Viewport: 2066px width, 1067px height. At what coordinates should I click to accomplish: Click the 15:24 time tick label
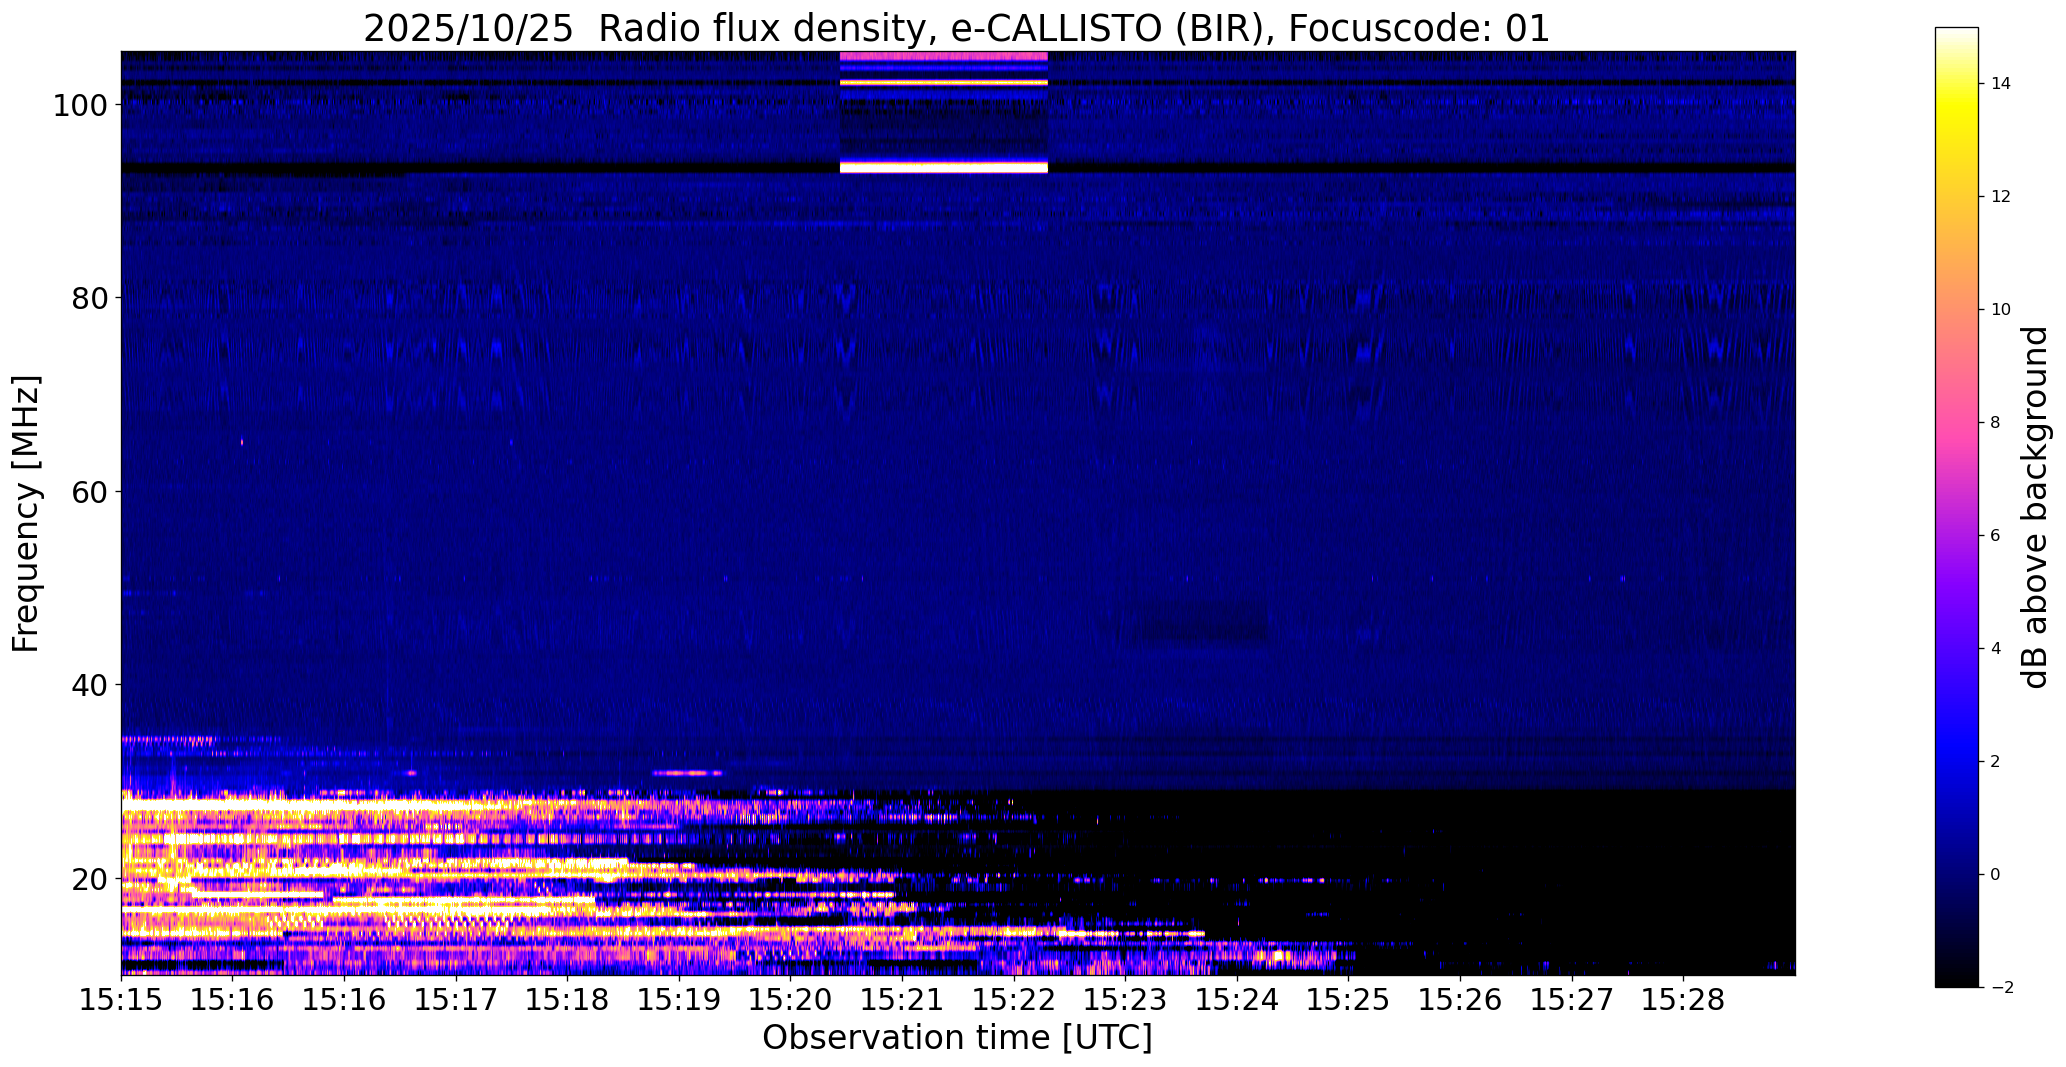point(1237,1000)
